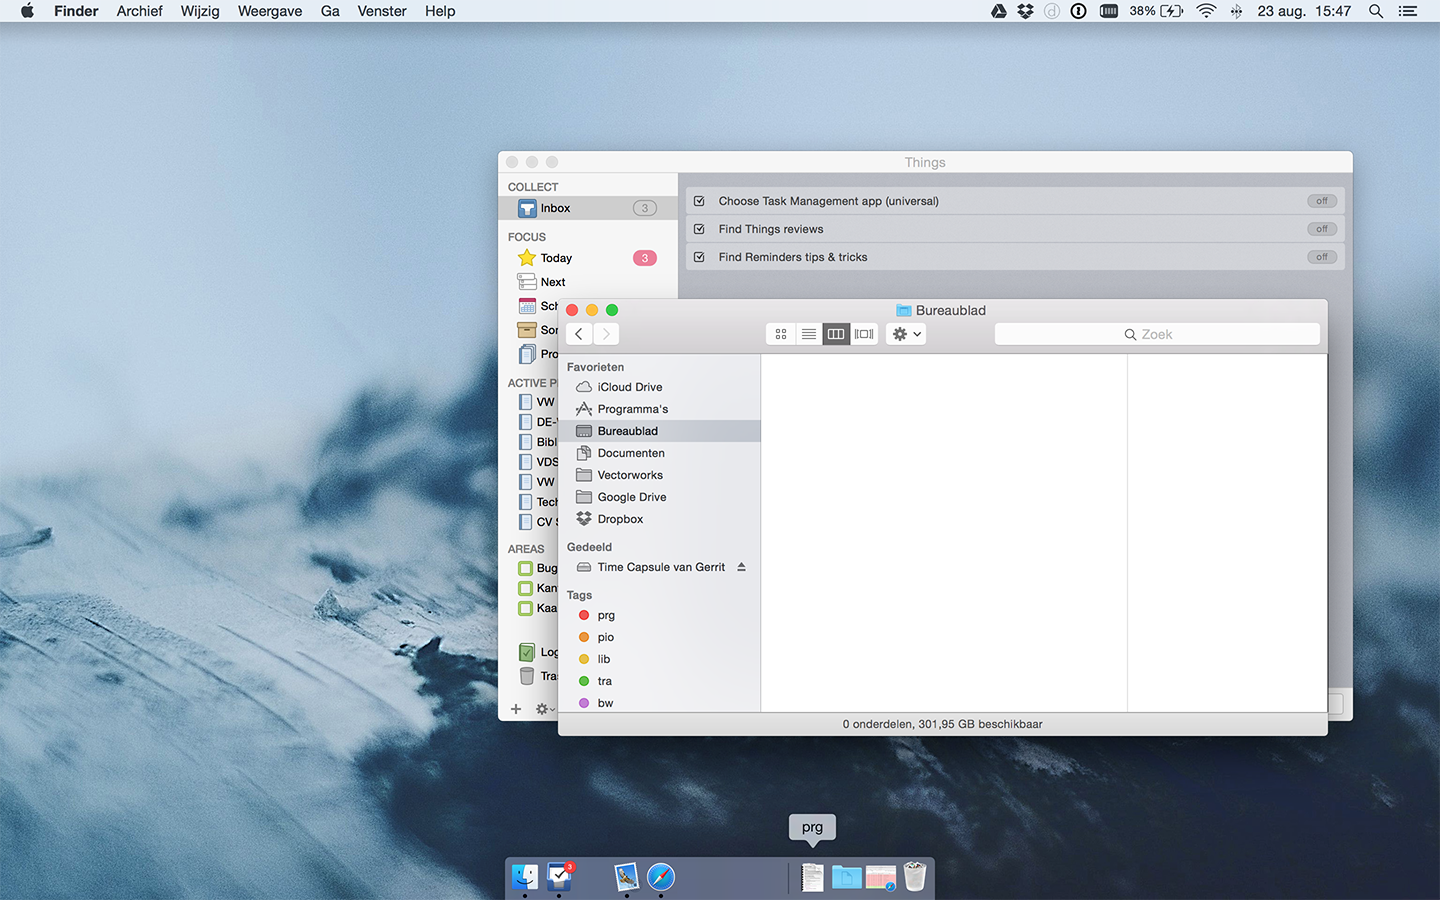Eject Time Capsule van Gerrit
1440x900 pixels.
741,567
